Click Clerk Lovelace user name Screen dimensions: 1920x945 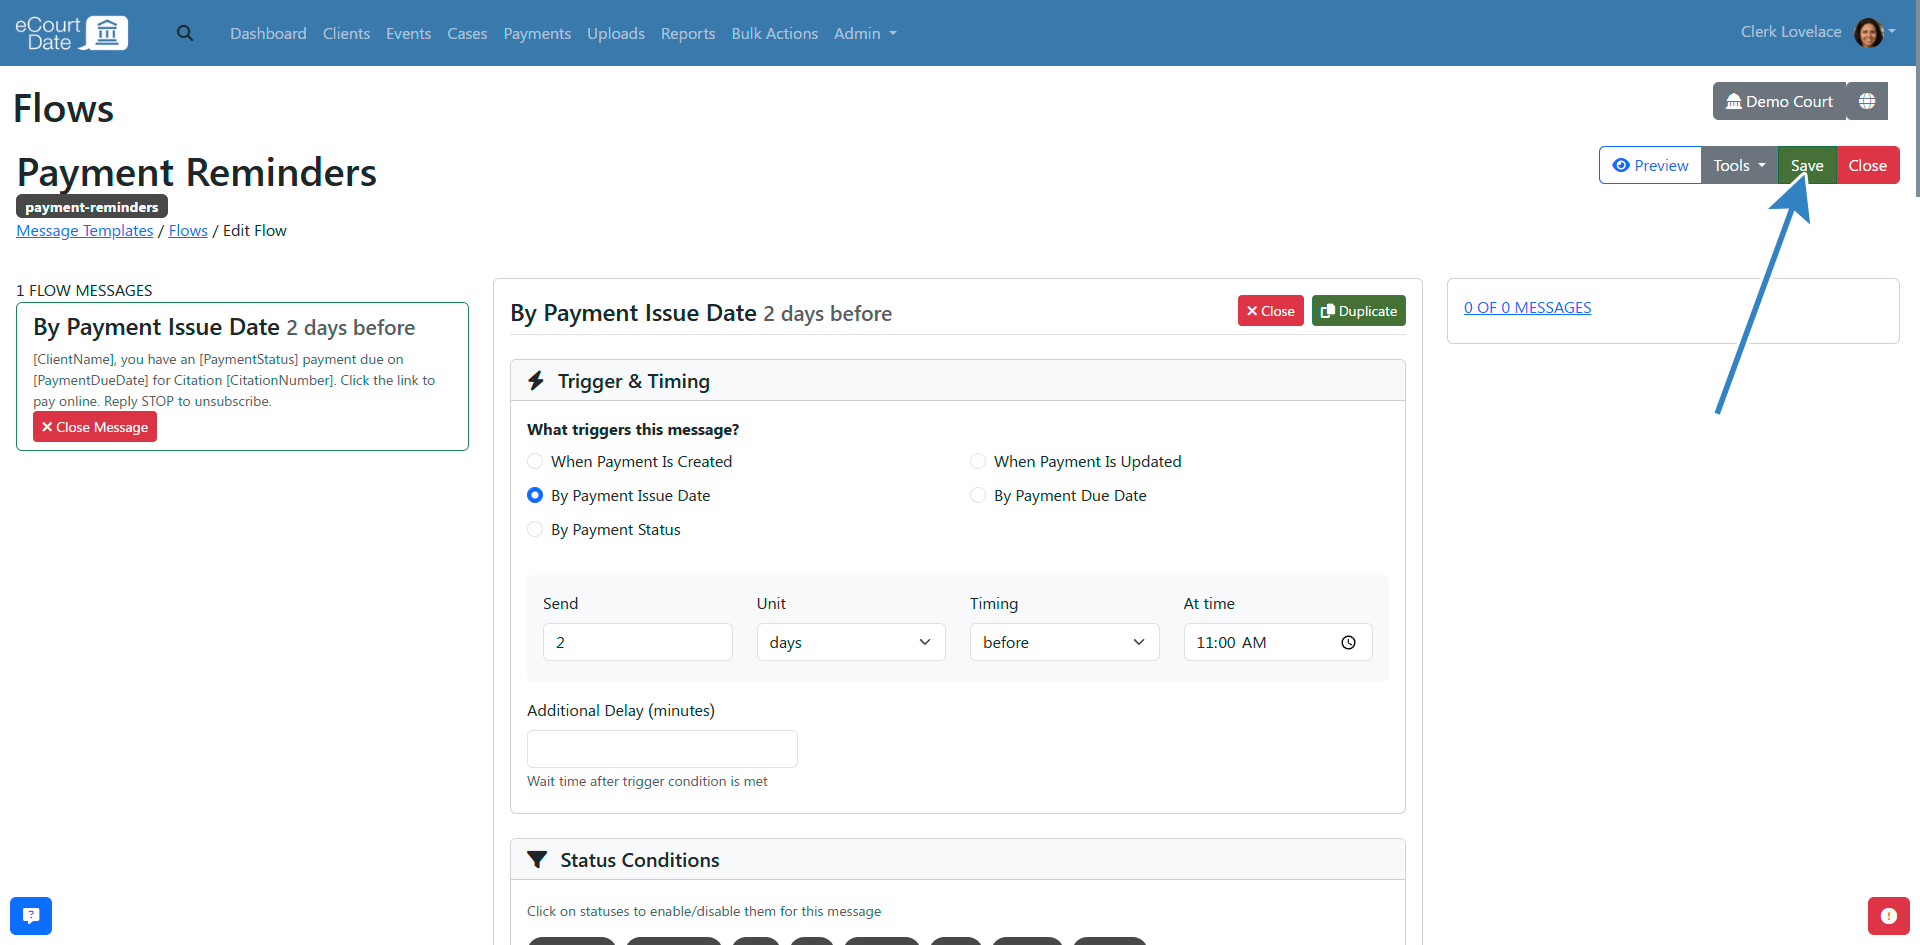pos(1790,32)
